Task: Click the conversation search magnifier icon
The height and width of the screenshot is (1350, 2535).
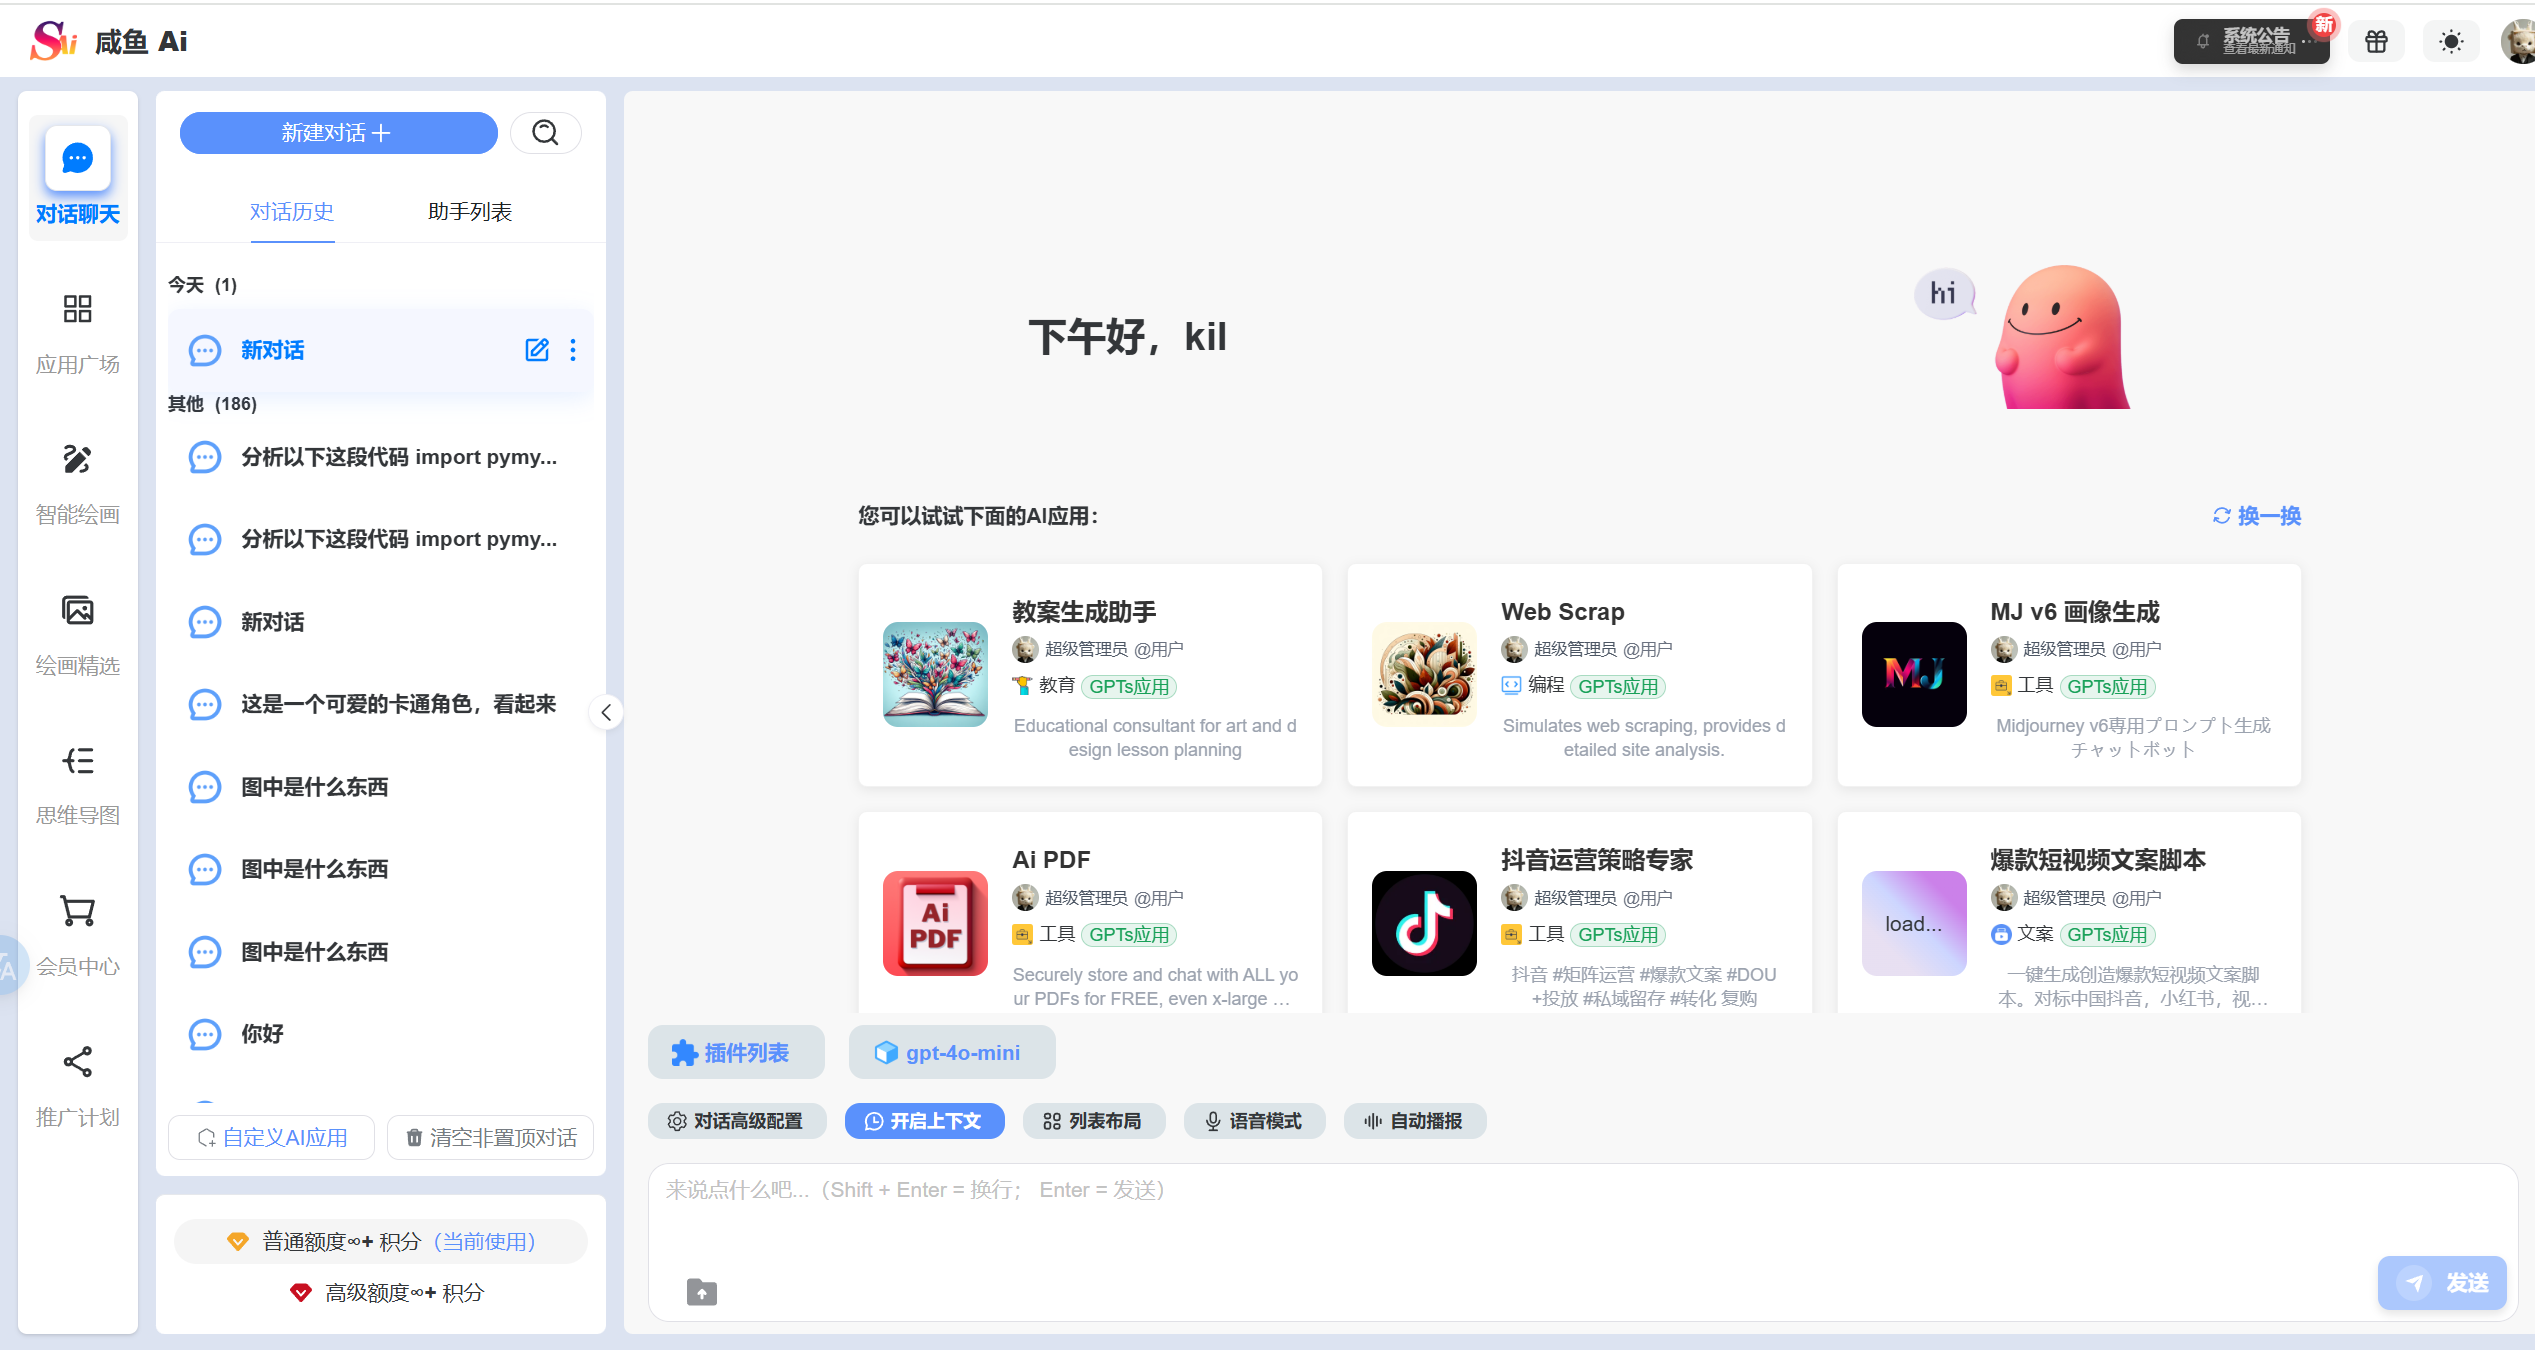Action: pyautogui.click(x=545, y=132)
